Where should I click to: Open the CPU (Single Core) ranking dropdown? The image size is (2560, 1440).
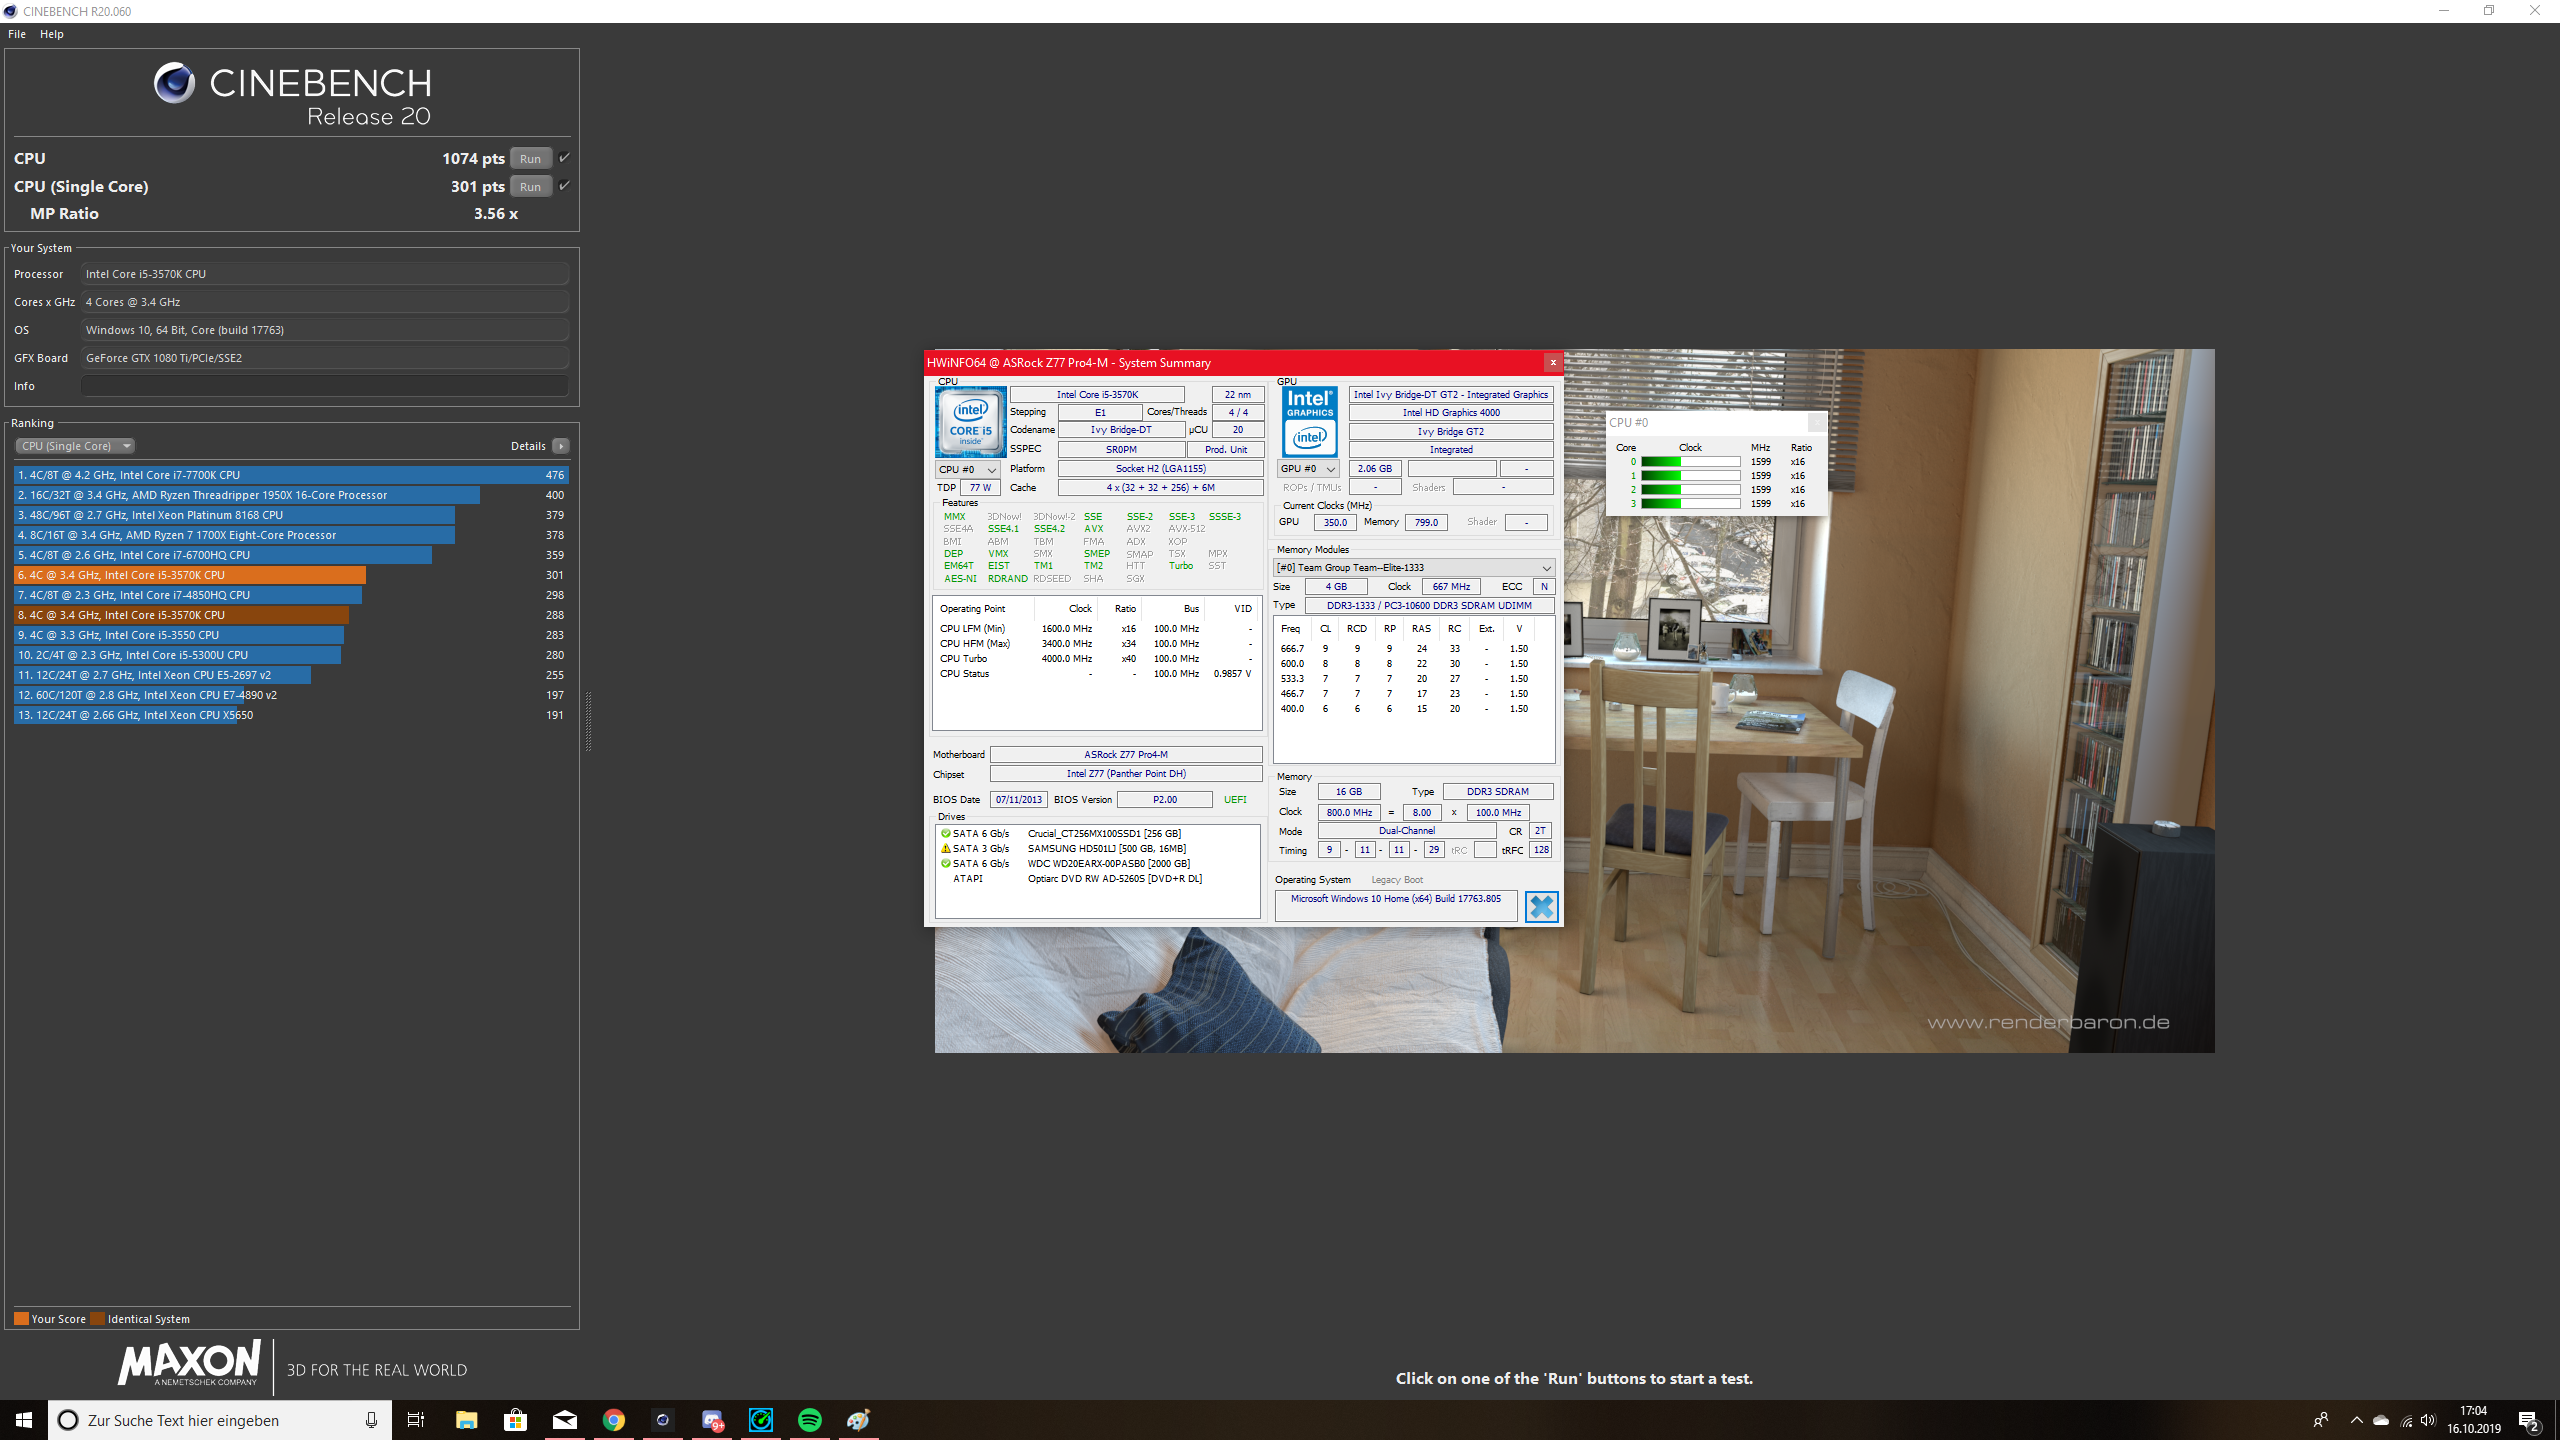75,446
